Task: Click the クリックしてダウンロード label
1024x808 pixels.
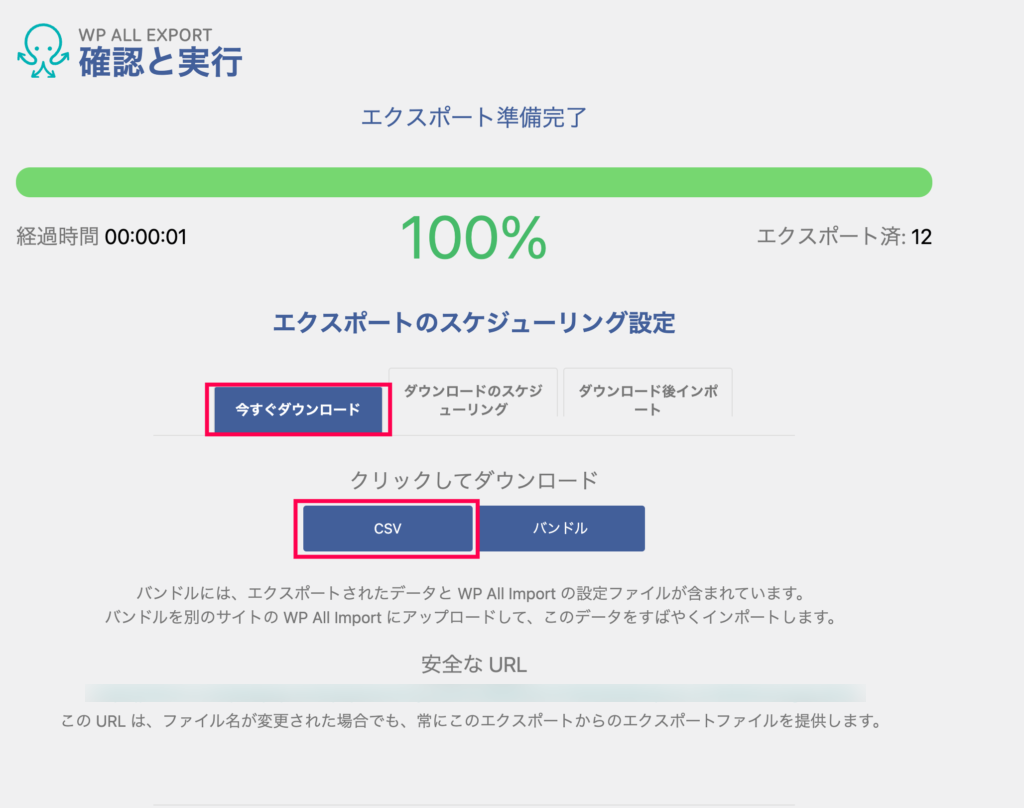Action: point(473,480)
